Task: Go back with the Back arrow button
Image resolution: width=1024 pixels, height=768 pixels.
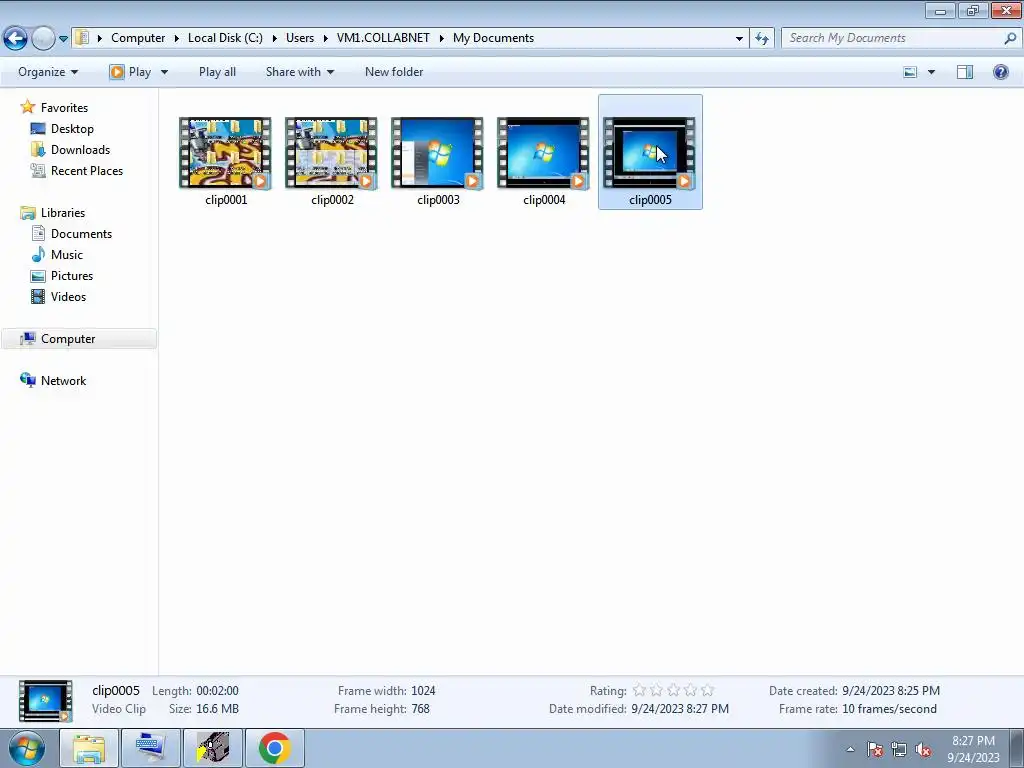Action: (16, 39)
